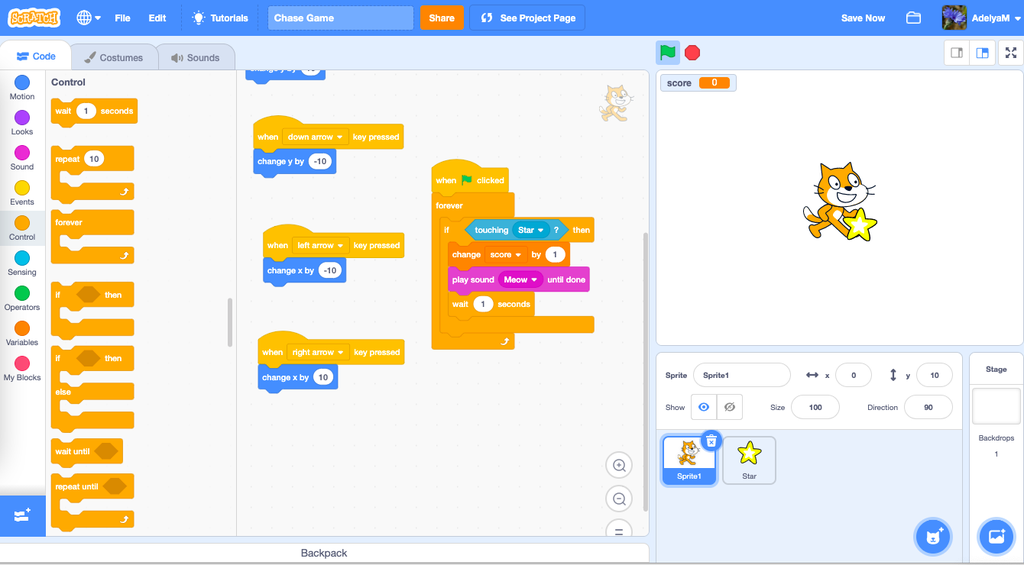Open the down arrow key dropdown
This screenshot has height=565, width=1024.
tap(315, 137)
